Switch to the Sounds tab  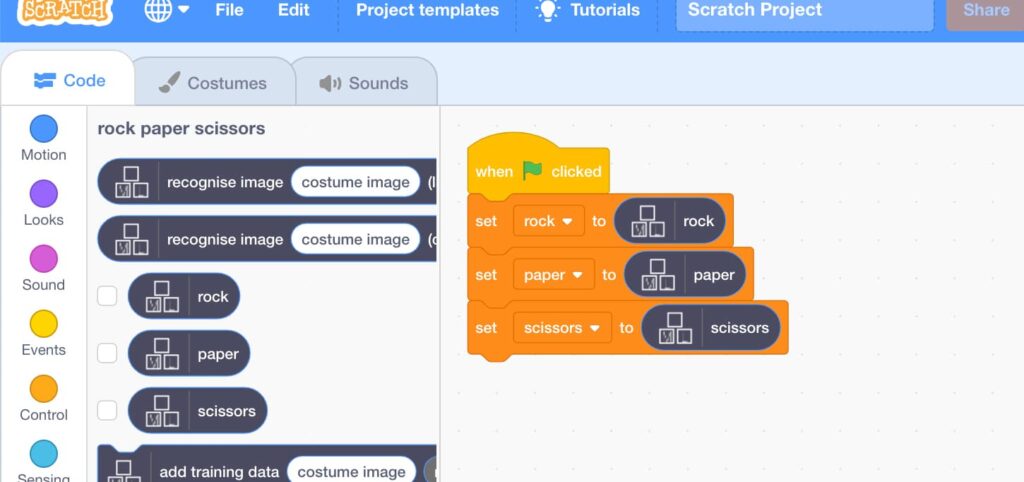[364, 83]
